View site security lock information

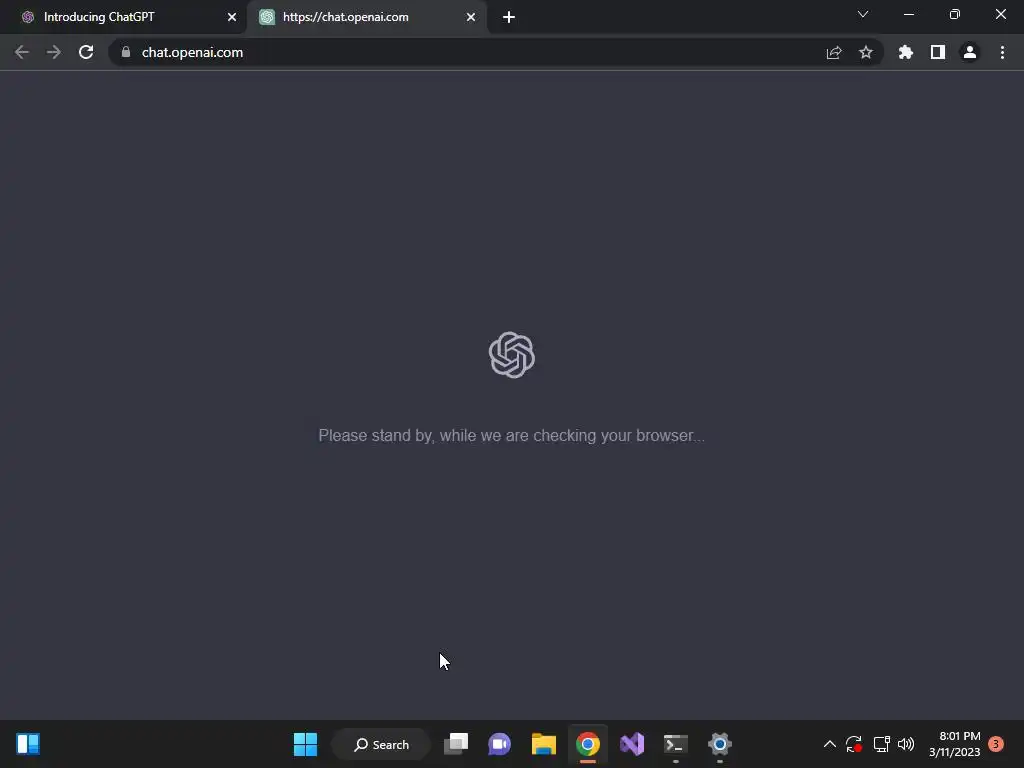tap(126, 52)
